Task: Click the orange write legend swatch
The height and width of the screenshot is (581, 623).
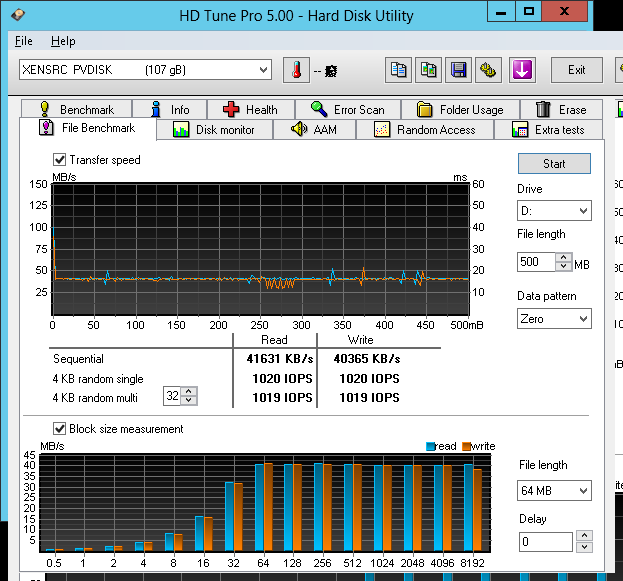Action: (x=466, y=446)
